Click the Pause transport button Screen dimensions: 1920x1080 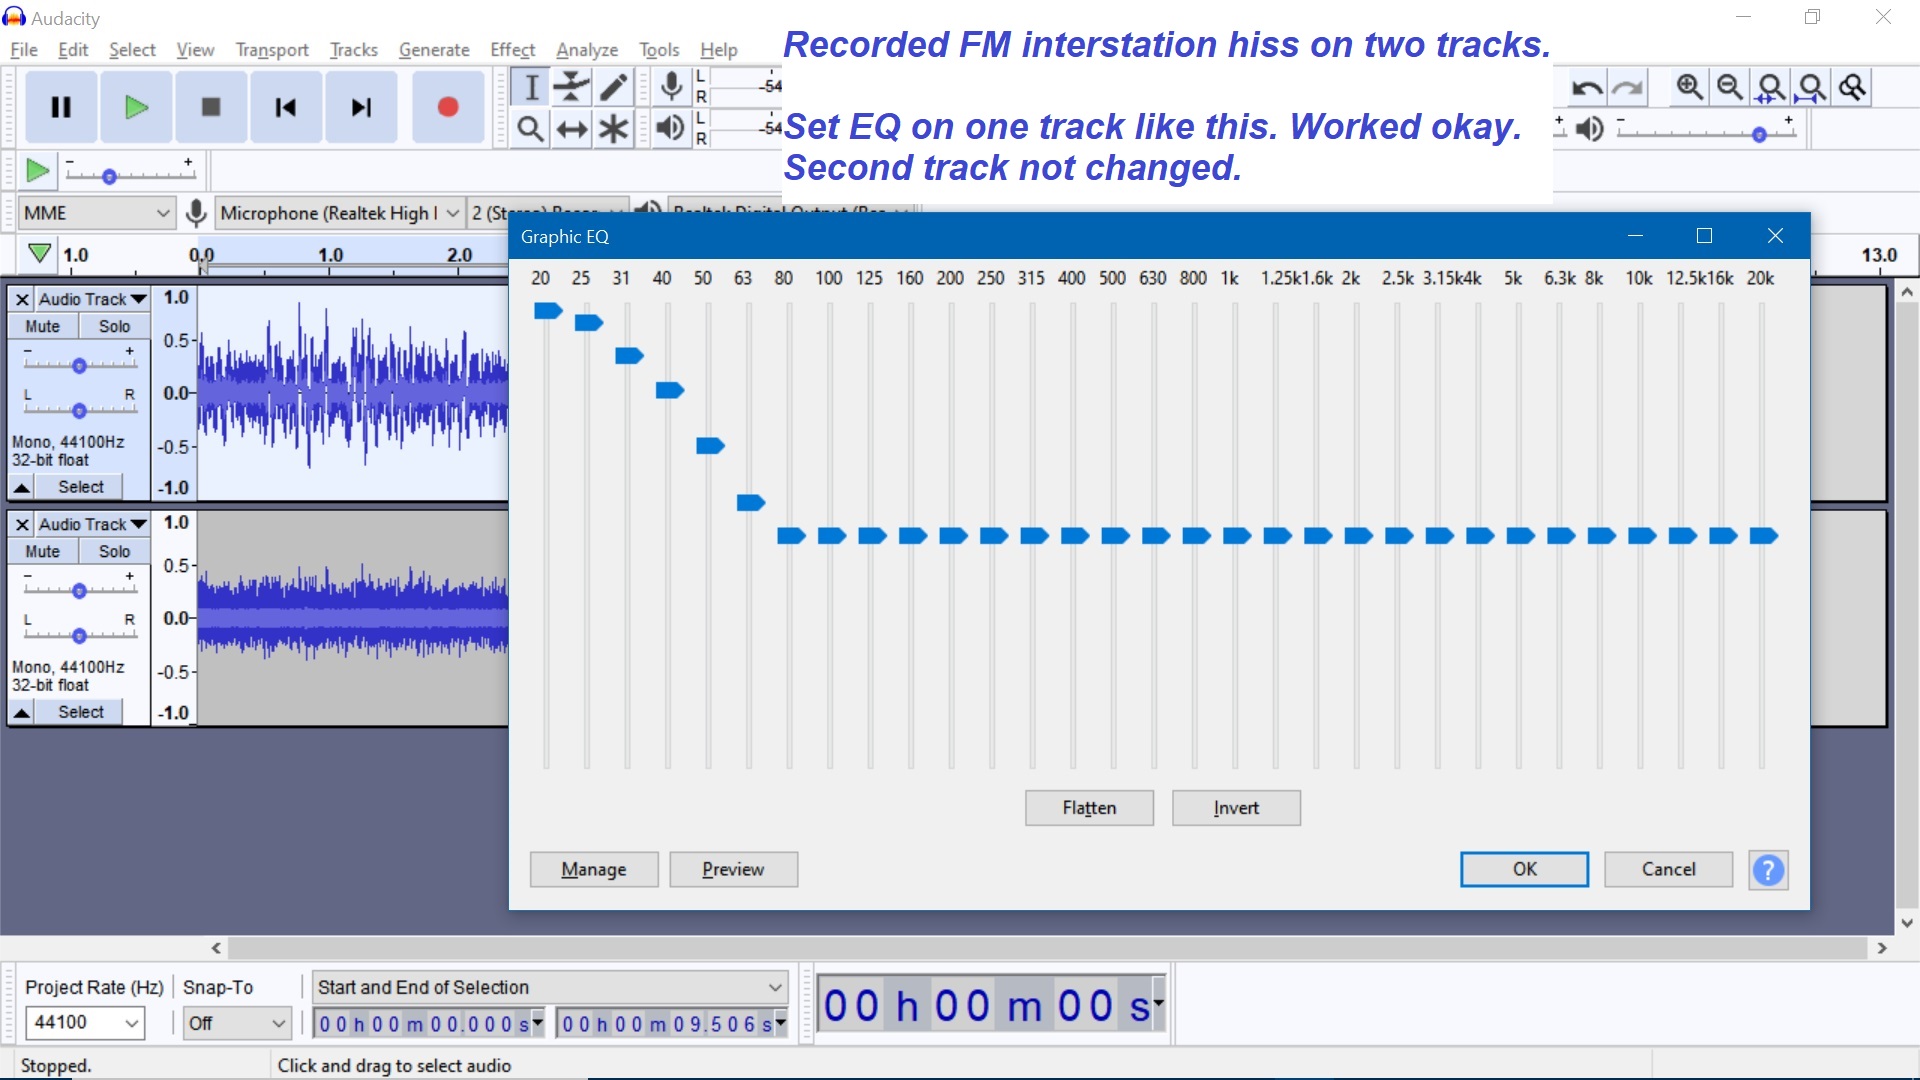(61, 107)
